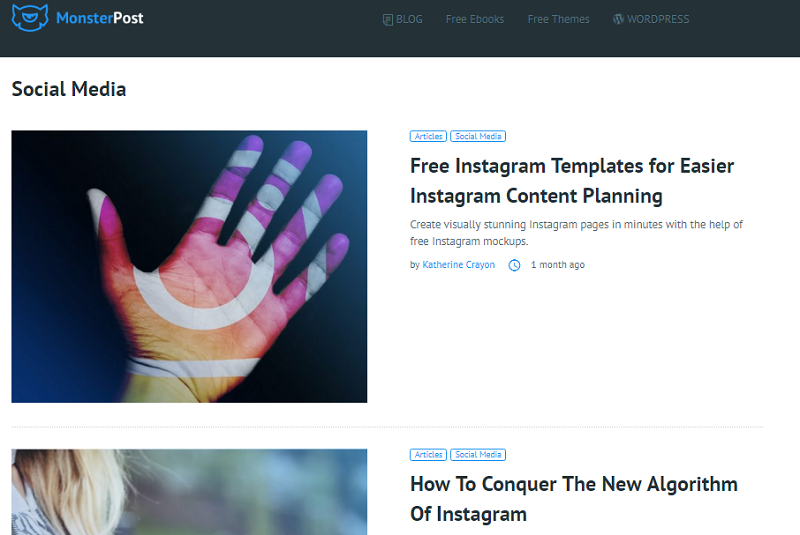Click the MonsterPost cat logo icon

[30, 17]
